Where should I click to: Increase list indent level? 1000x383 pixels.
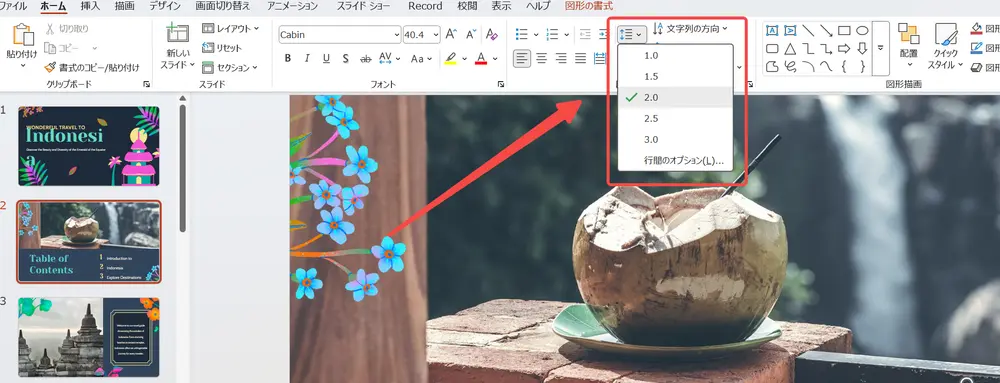[603, 34]
